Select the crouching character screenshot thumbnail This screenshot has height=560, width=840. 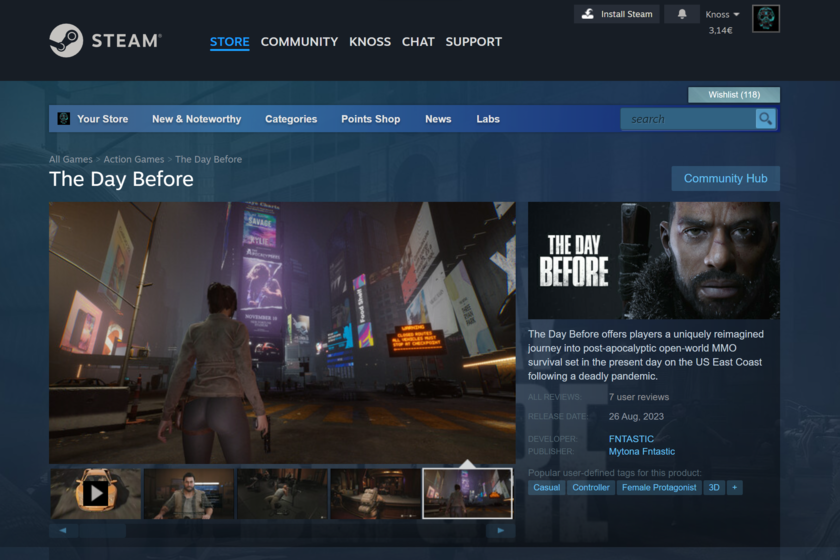click(x=282, y=493)
